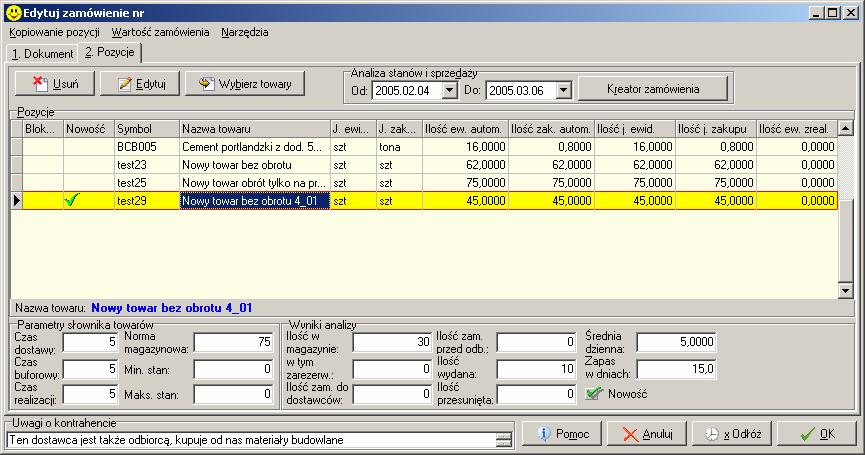This screenshot has width=865, height=455.
Task: Click the J. zak... column header
Action: tap(399, 129)
